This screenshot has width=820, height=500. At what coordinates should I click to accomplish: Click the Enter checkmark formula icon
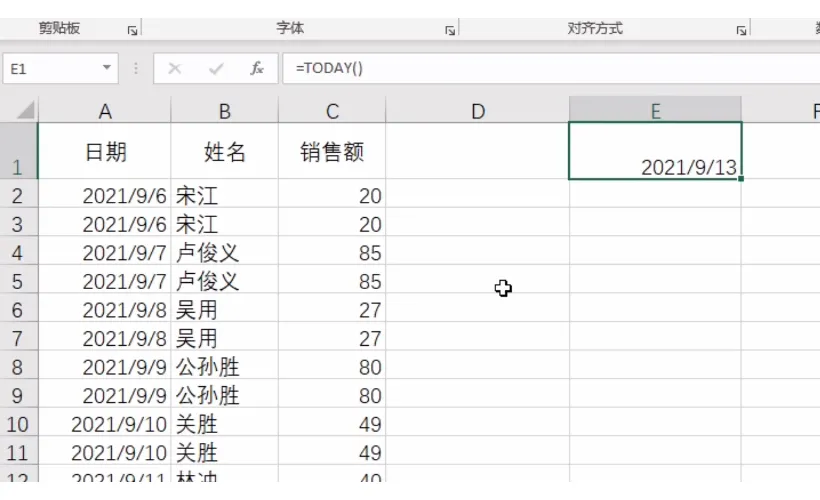click(x=215, y=68)
